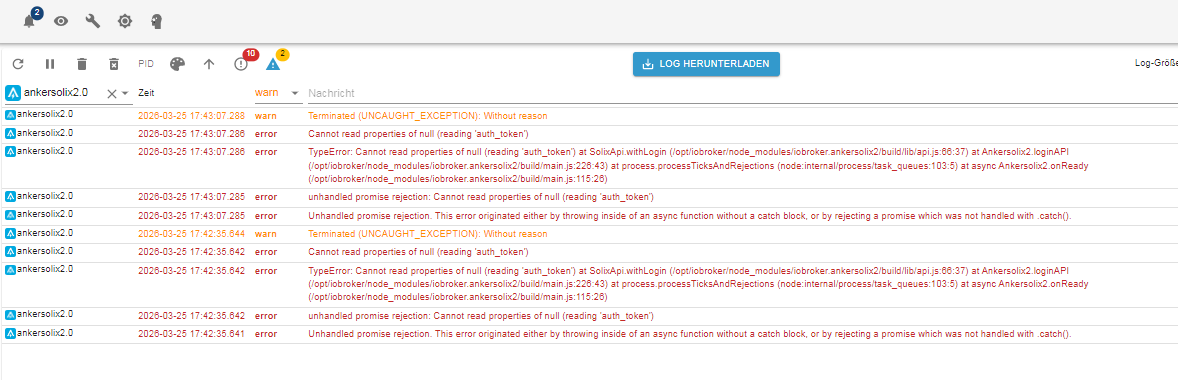The image size is (1178, 380).
Task: Clear the ankersolix2.0 source filter with X
Action: (111, 93)
